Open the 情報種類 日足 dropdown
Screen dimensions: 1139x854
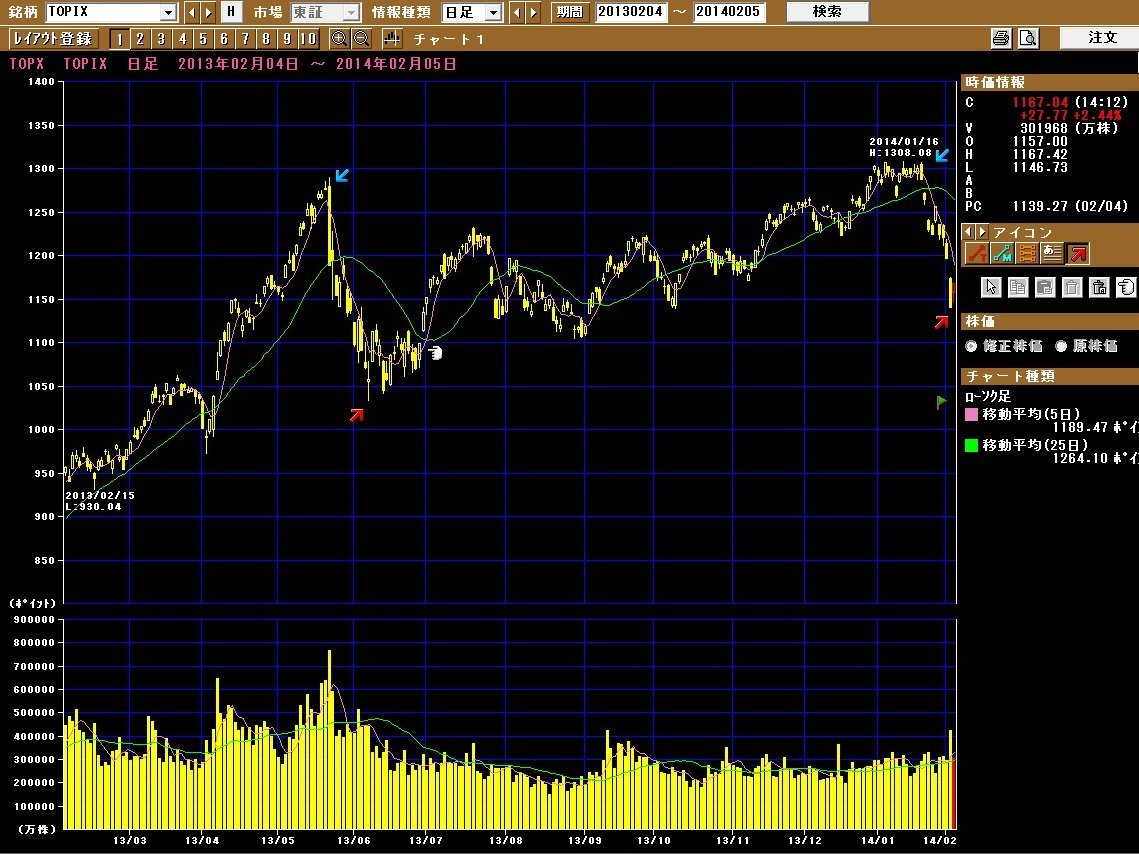point(494,12)
